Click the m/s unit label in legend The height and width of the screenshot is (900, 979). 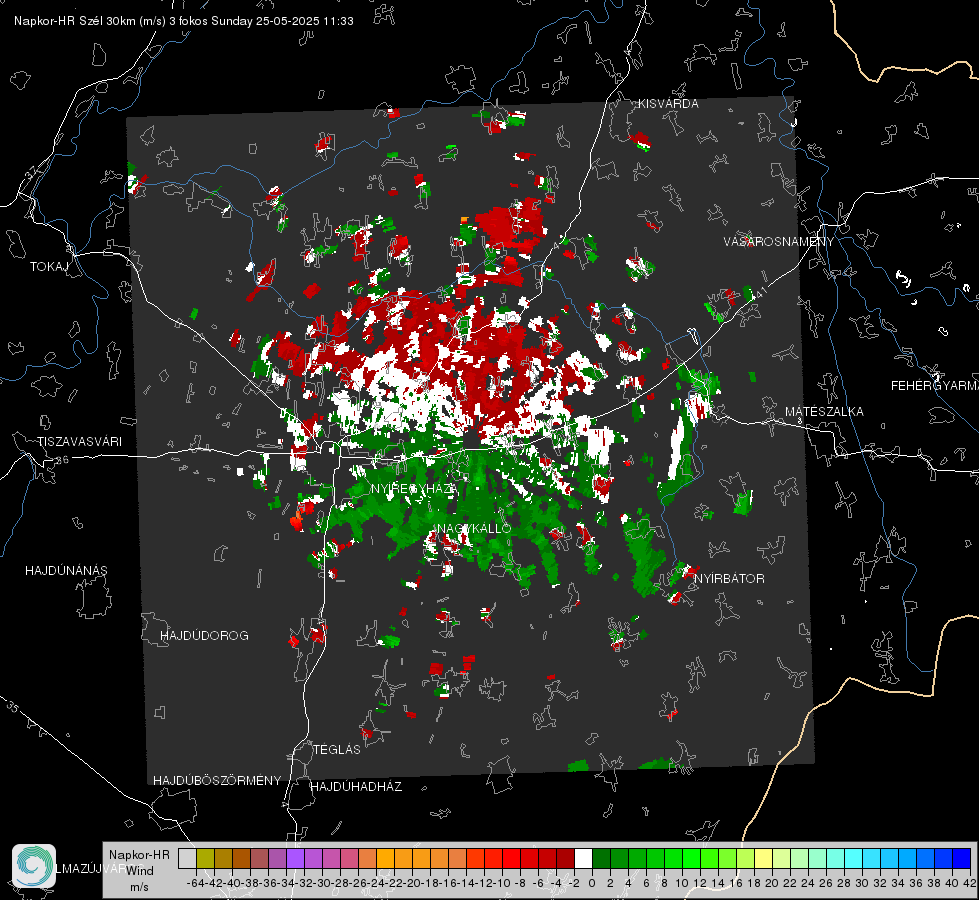point(139,887)
